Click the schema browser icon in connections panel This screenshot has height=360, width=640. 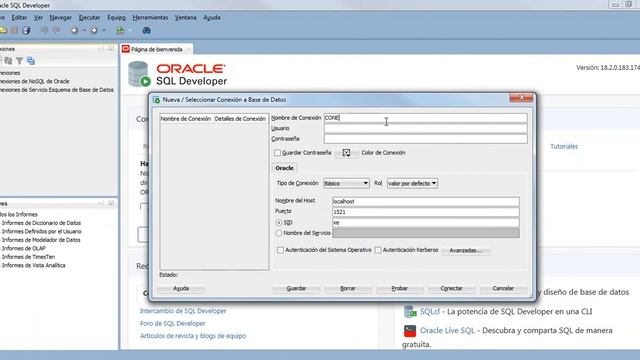pos(31,61)
